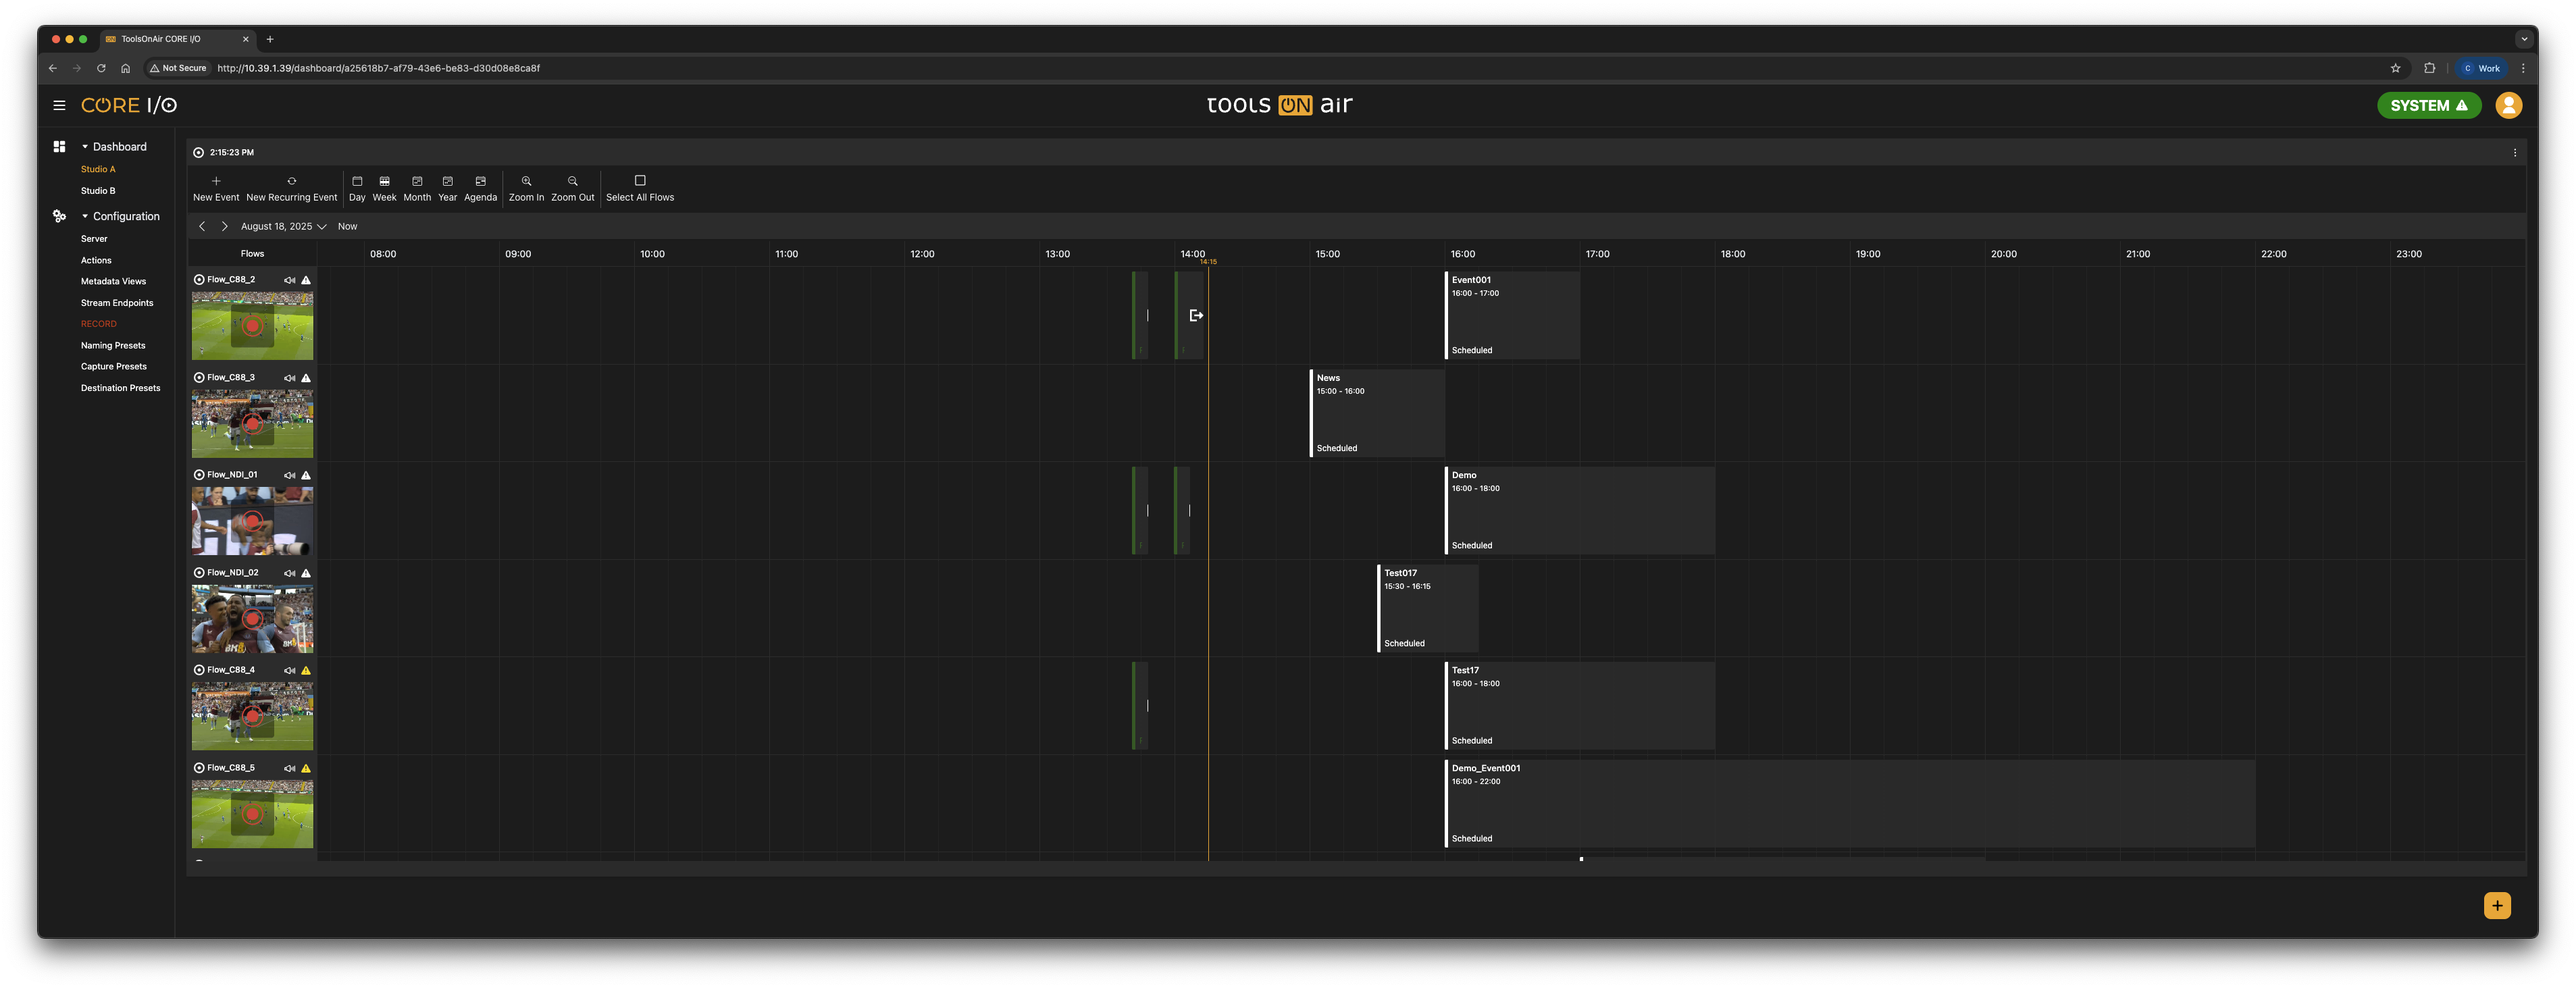Click the Zoom In magnifier
This screenshot has height=988, width=2576.
click(526, 182)
